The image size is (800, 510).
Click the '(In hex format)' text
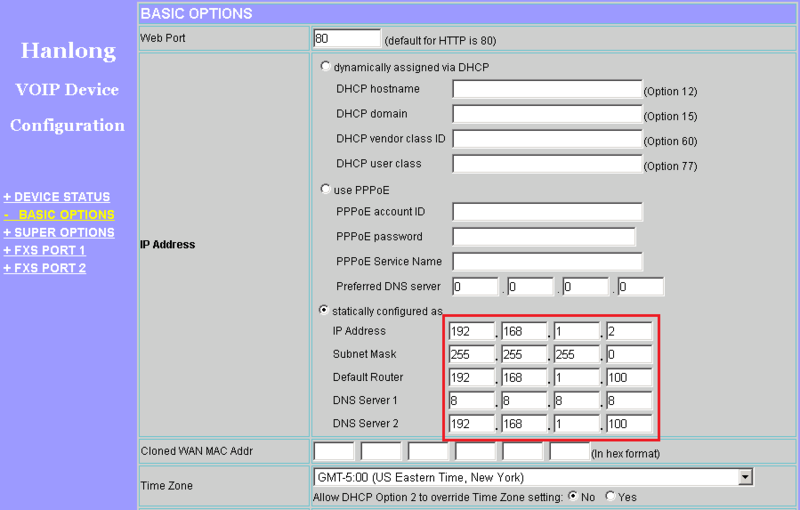pyautogui.click(x=625, y=454)
